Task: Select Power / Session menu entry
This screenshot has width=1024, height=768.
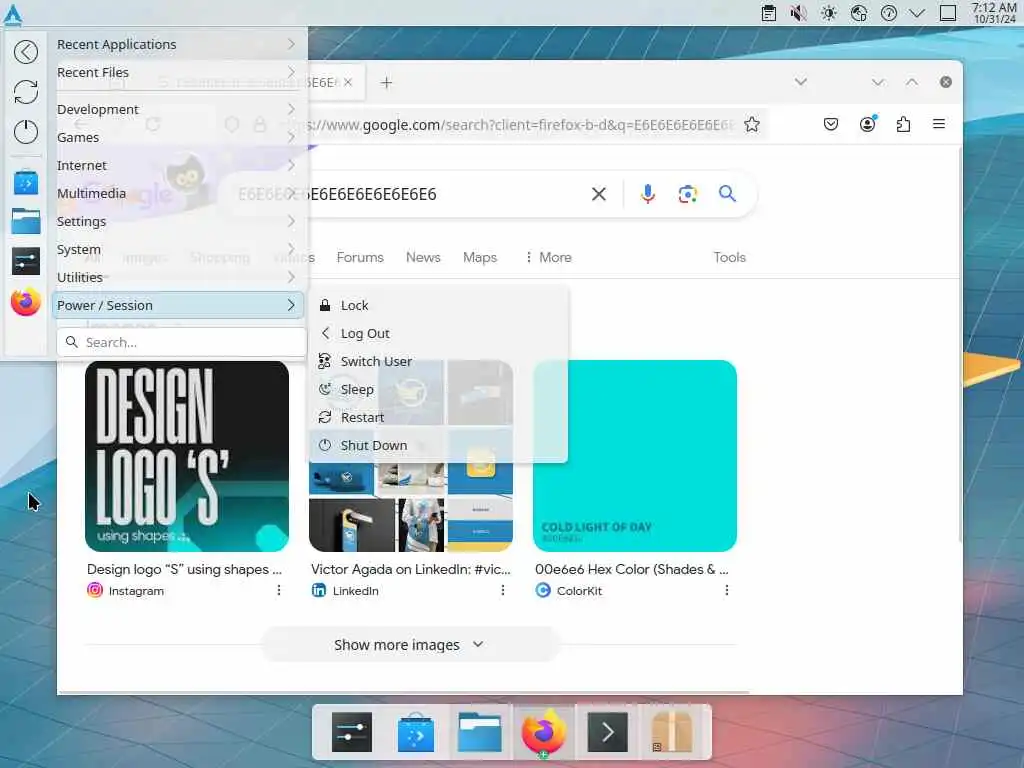Action: [x=177, y=306]
